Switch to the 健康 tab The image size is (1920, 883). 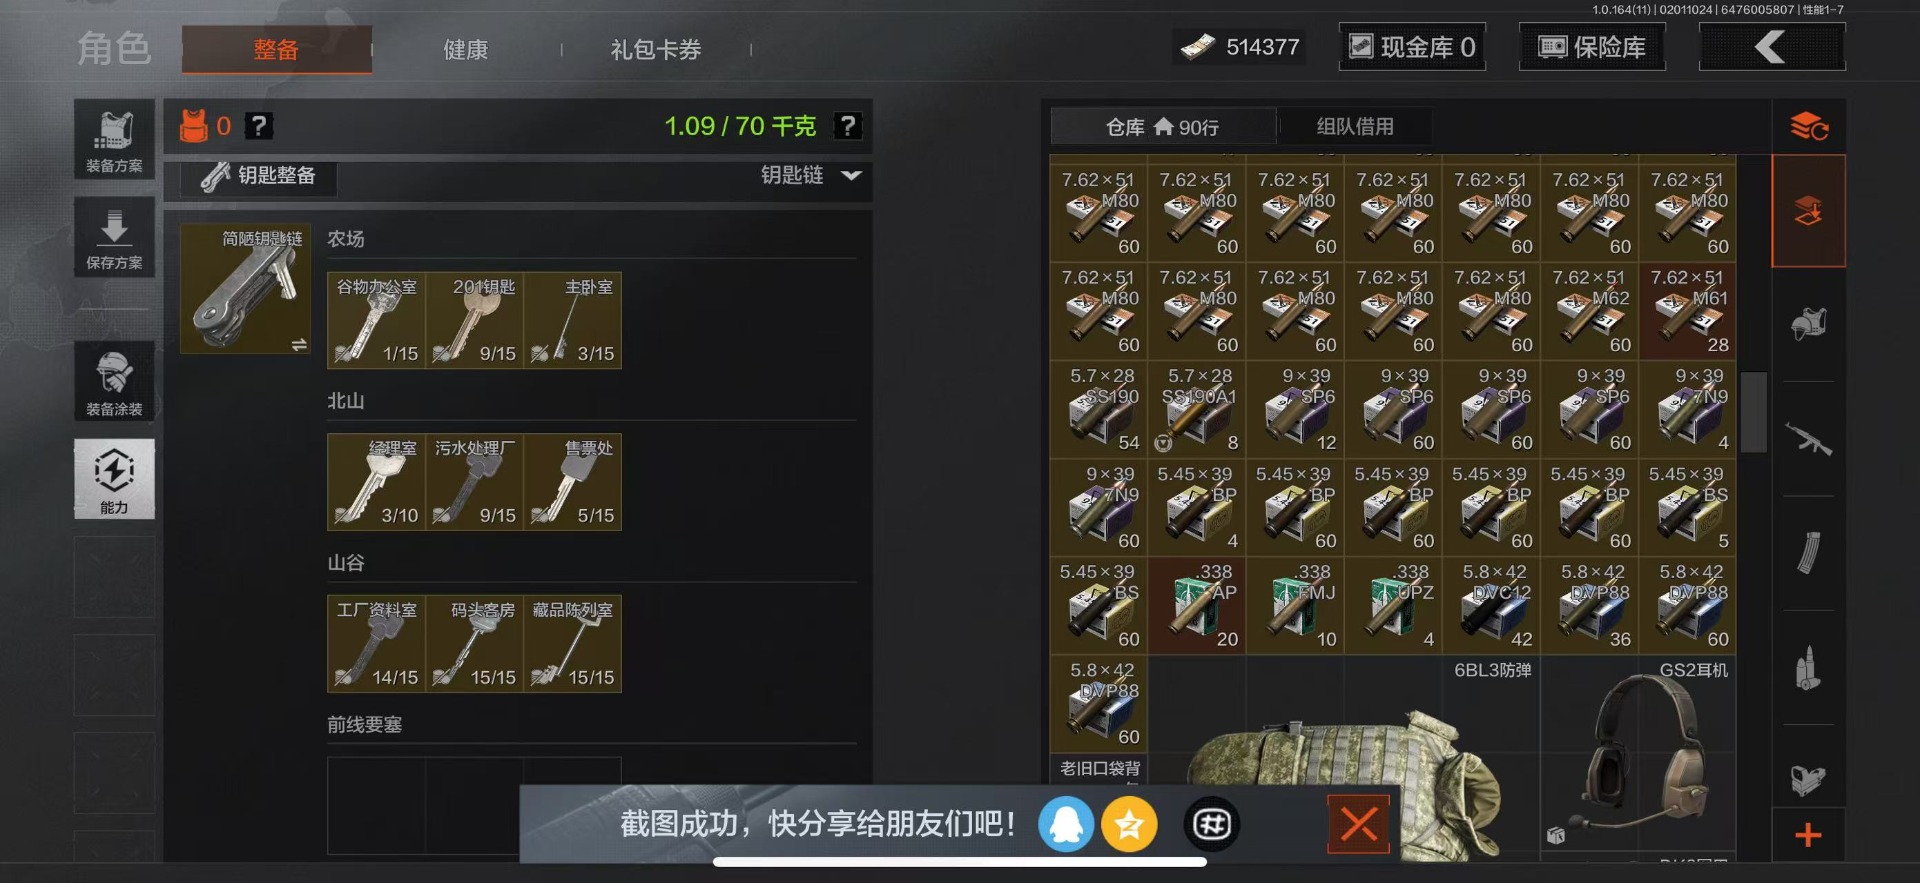466,50
